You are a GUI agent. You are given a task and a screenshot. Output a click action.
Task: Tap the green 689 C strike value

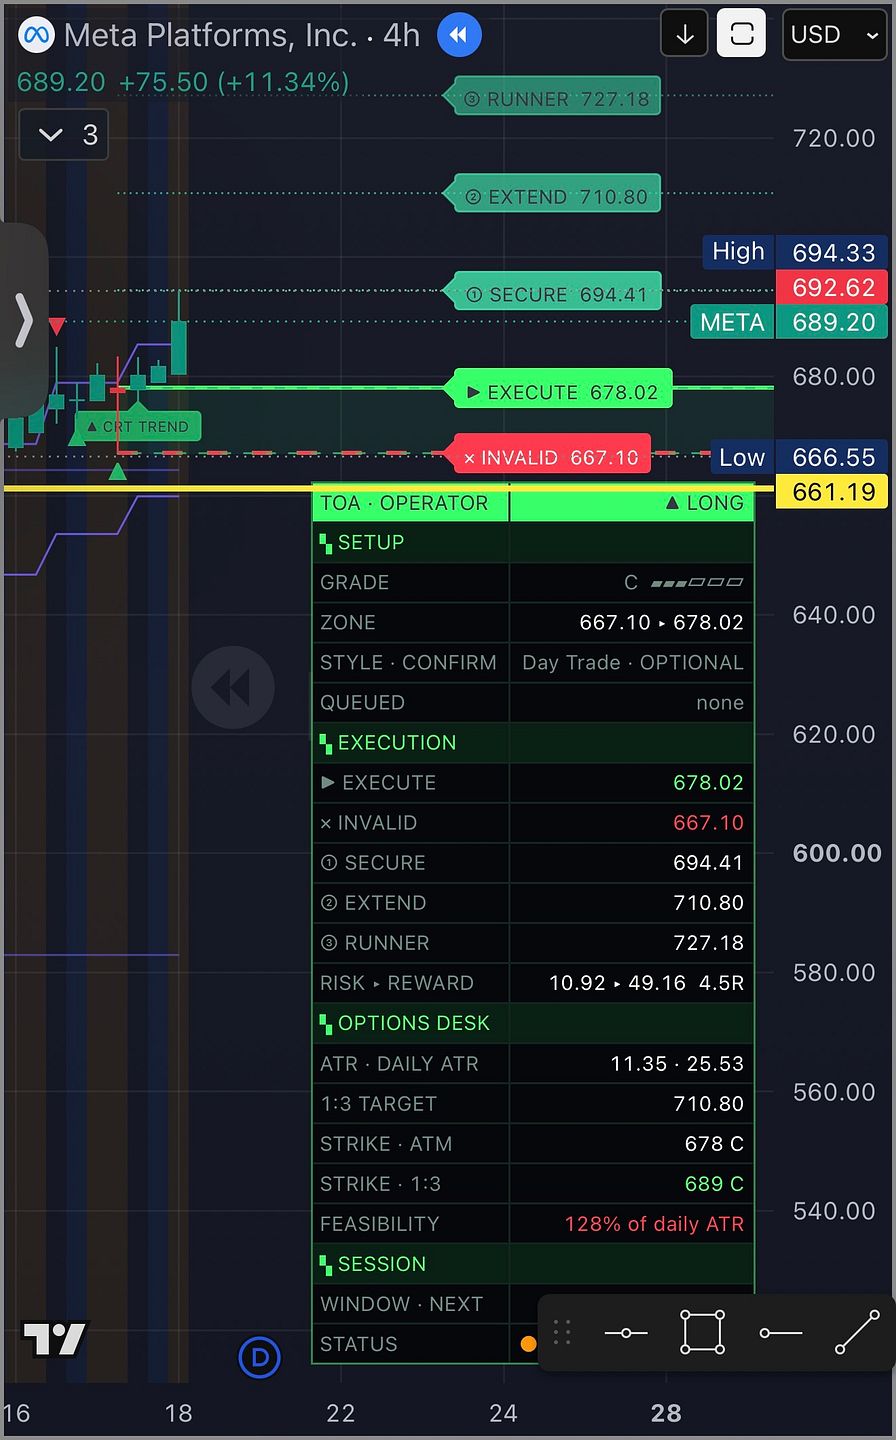coord(714,1184)
